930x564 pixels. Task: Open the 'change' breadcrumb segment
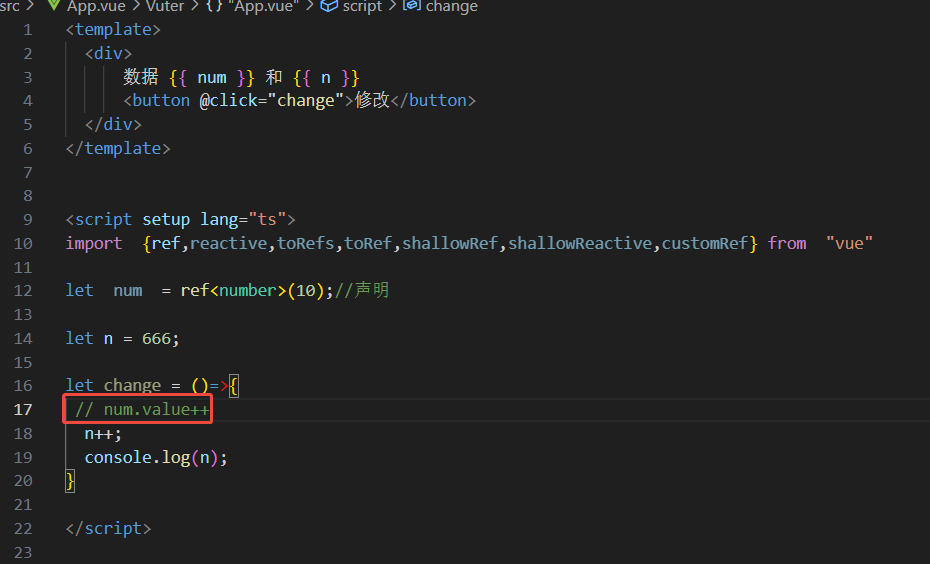[x=451, y=7]
